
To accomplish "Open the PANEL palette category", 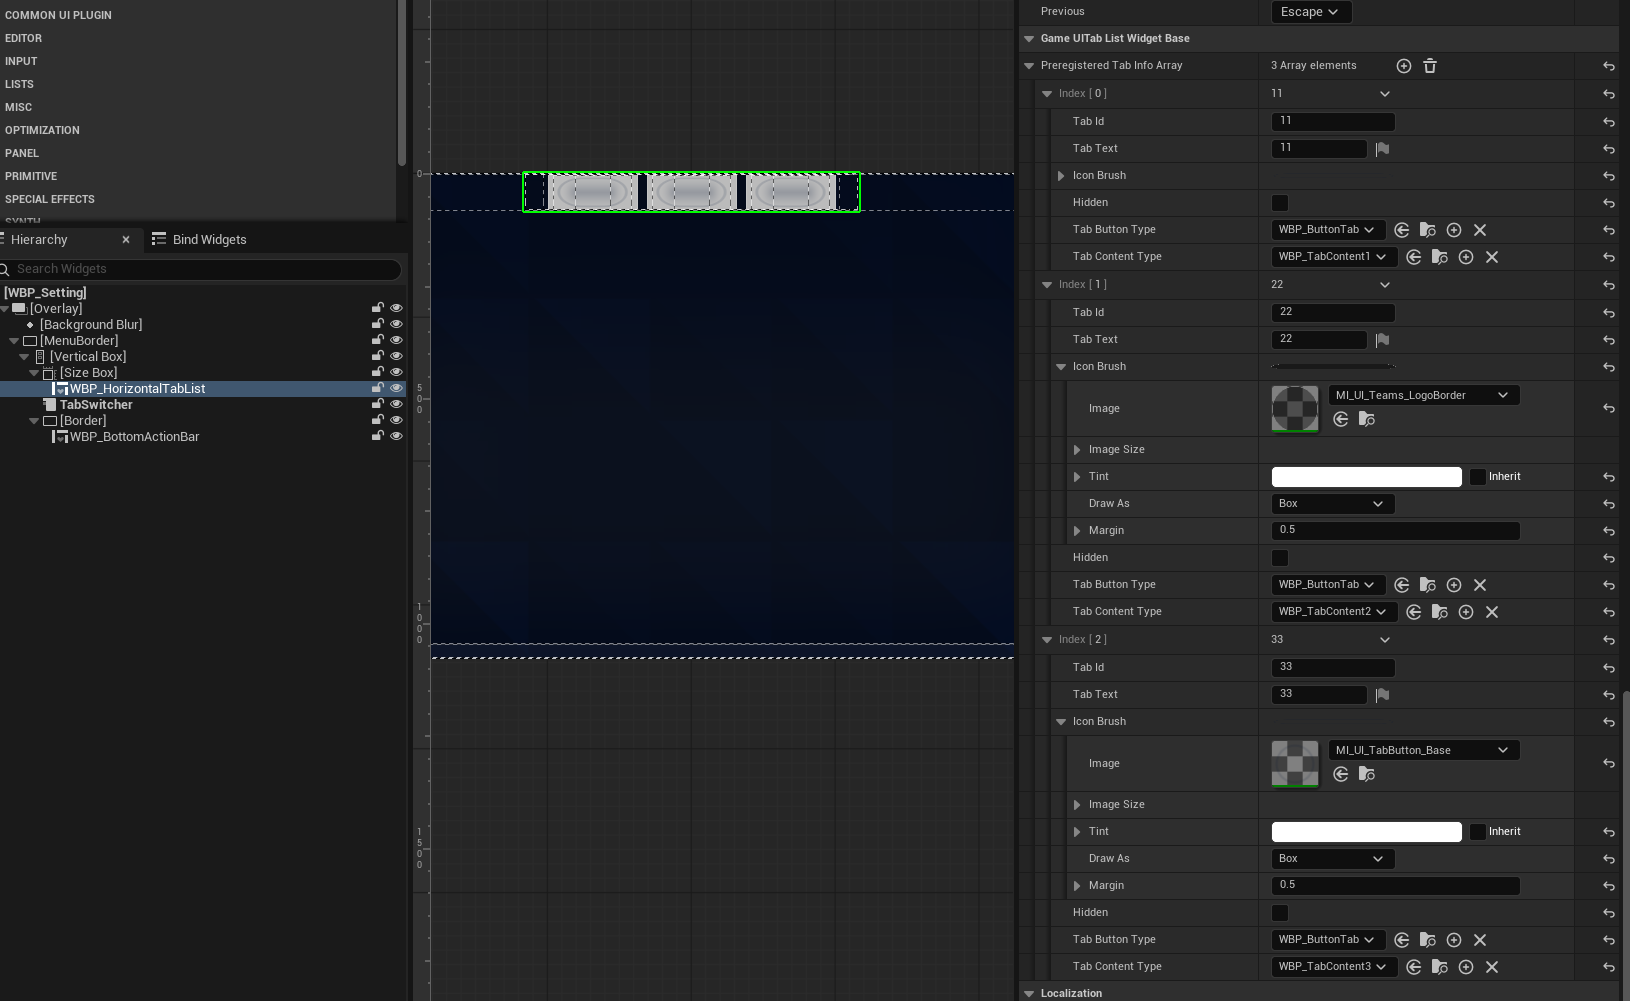I will (x=22, y=153).
